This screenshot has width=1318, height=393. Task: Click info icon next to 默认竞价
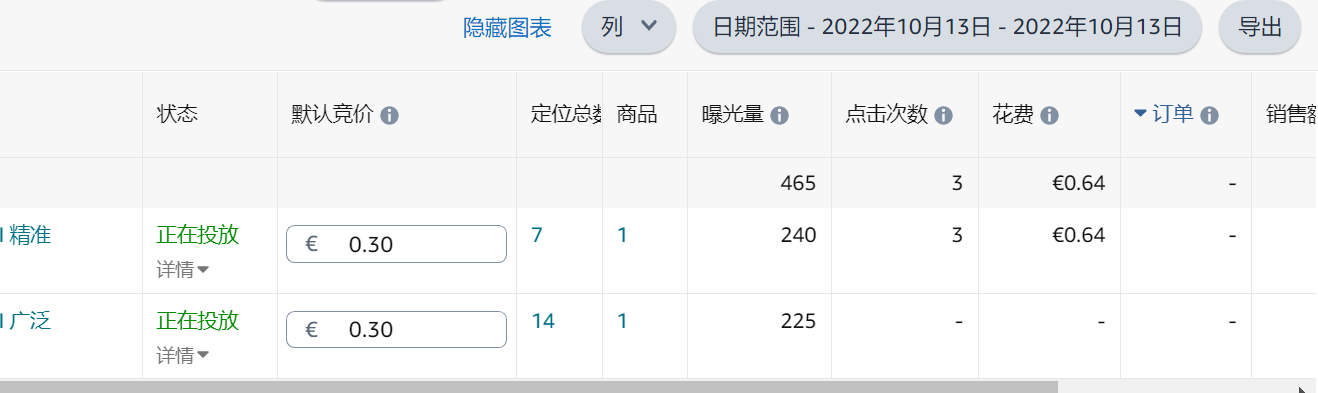(x=390, y=115)
